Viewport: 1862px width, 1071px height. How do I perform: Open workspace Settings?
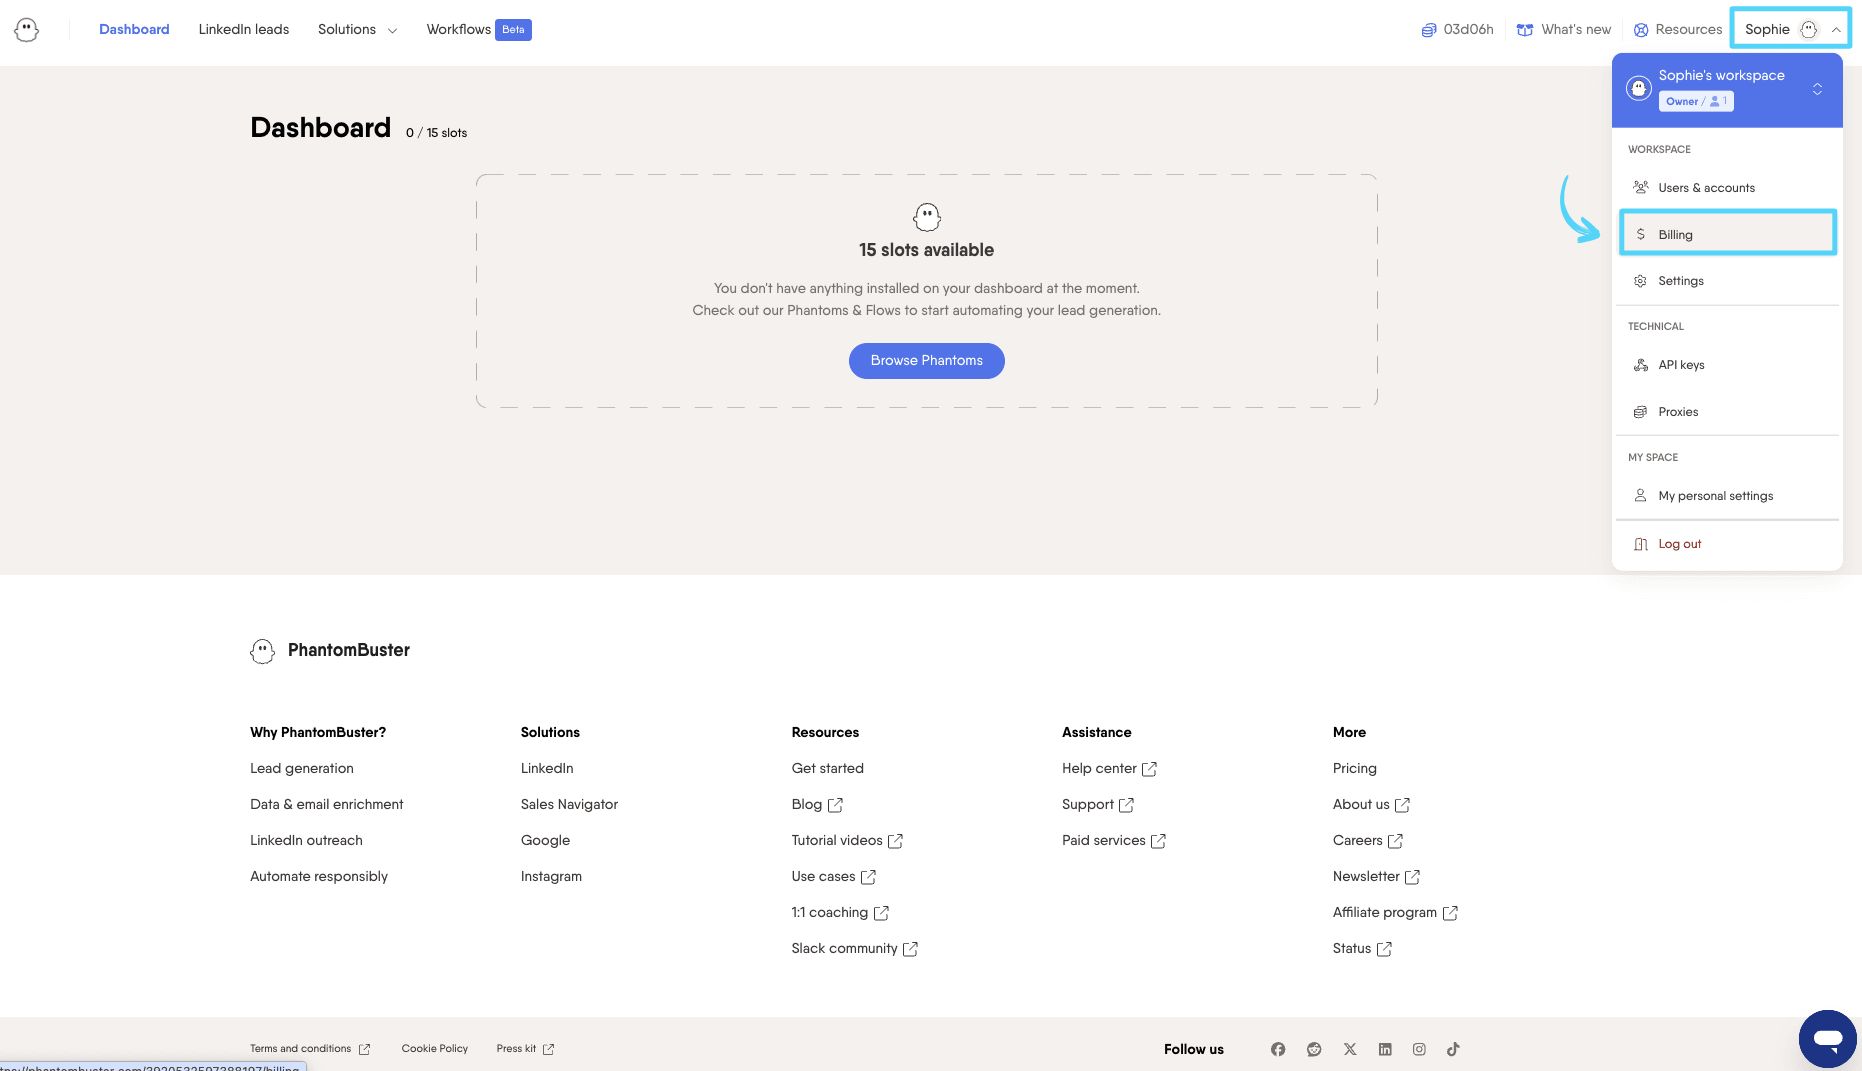click(x=1727, y=281)
